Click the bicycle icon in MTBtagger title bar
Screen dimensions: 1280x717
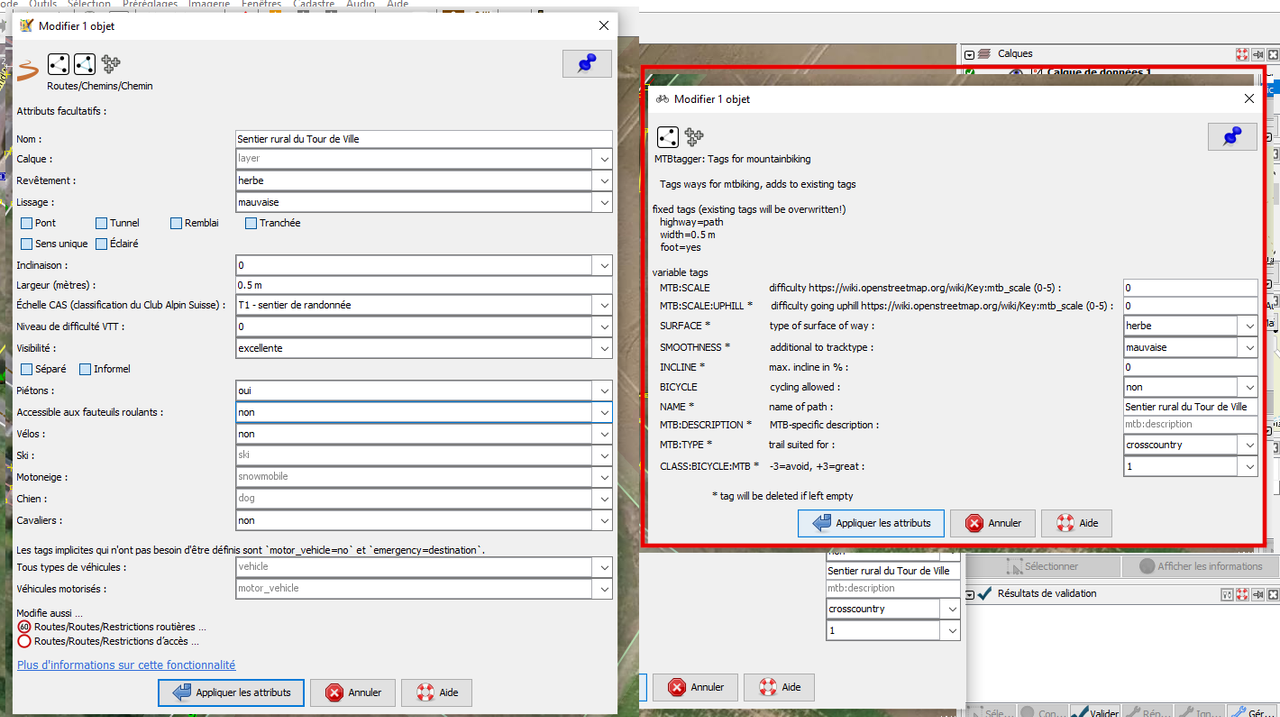tap(662, 99)
